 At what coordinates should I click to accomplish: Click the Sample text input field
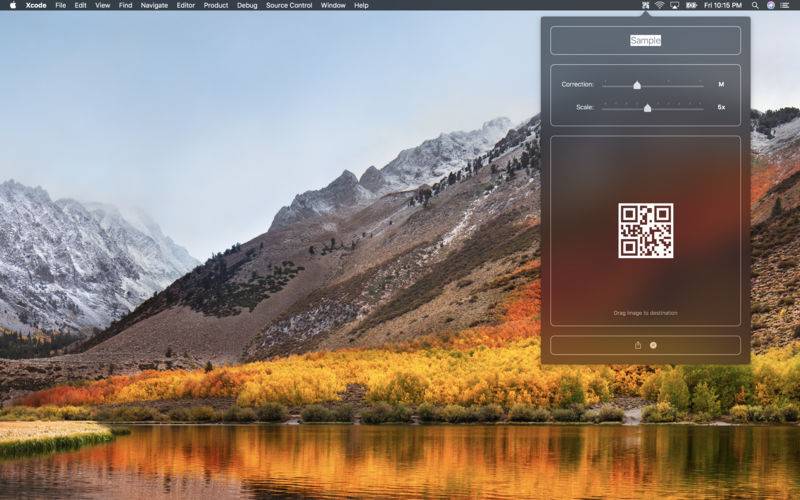click(x=645, y=40)
